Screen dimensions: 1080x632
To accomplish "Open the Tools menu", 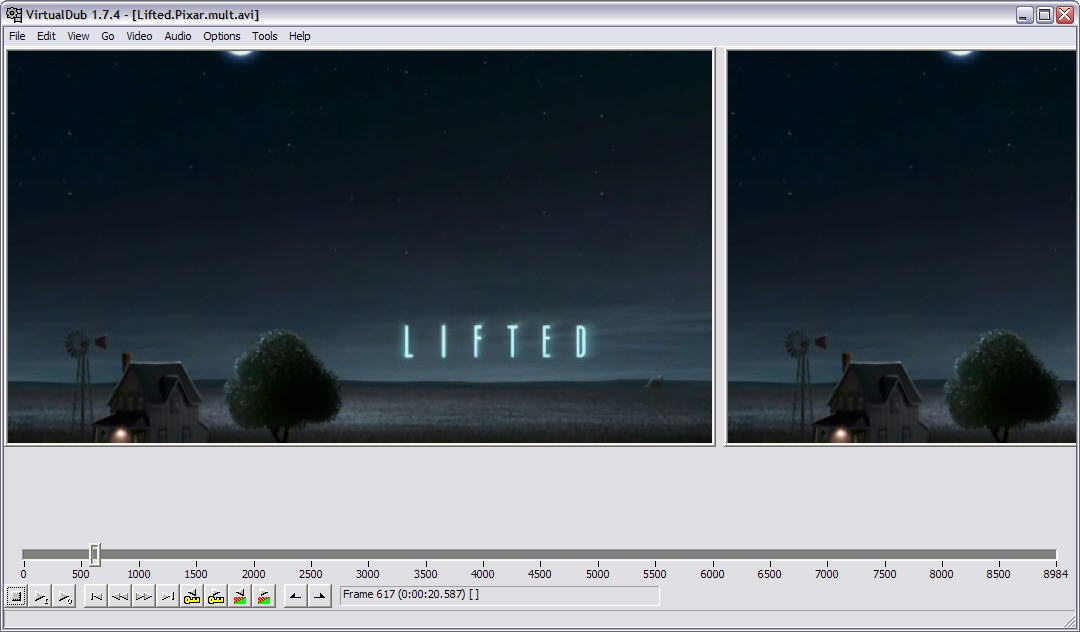I will click(264, 36).
